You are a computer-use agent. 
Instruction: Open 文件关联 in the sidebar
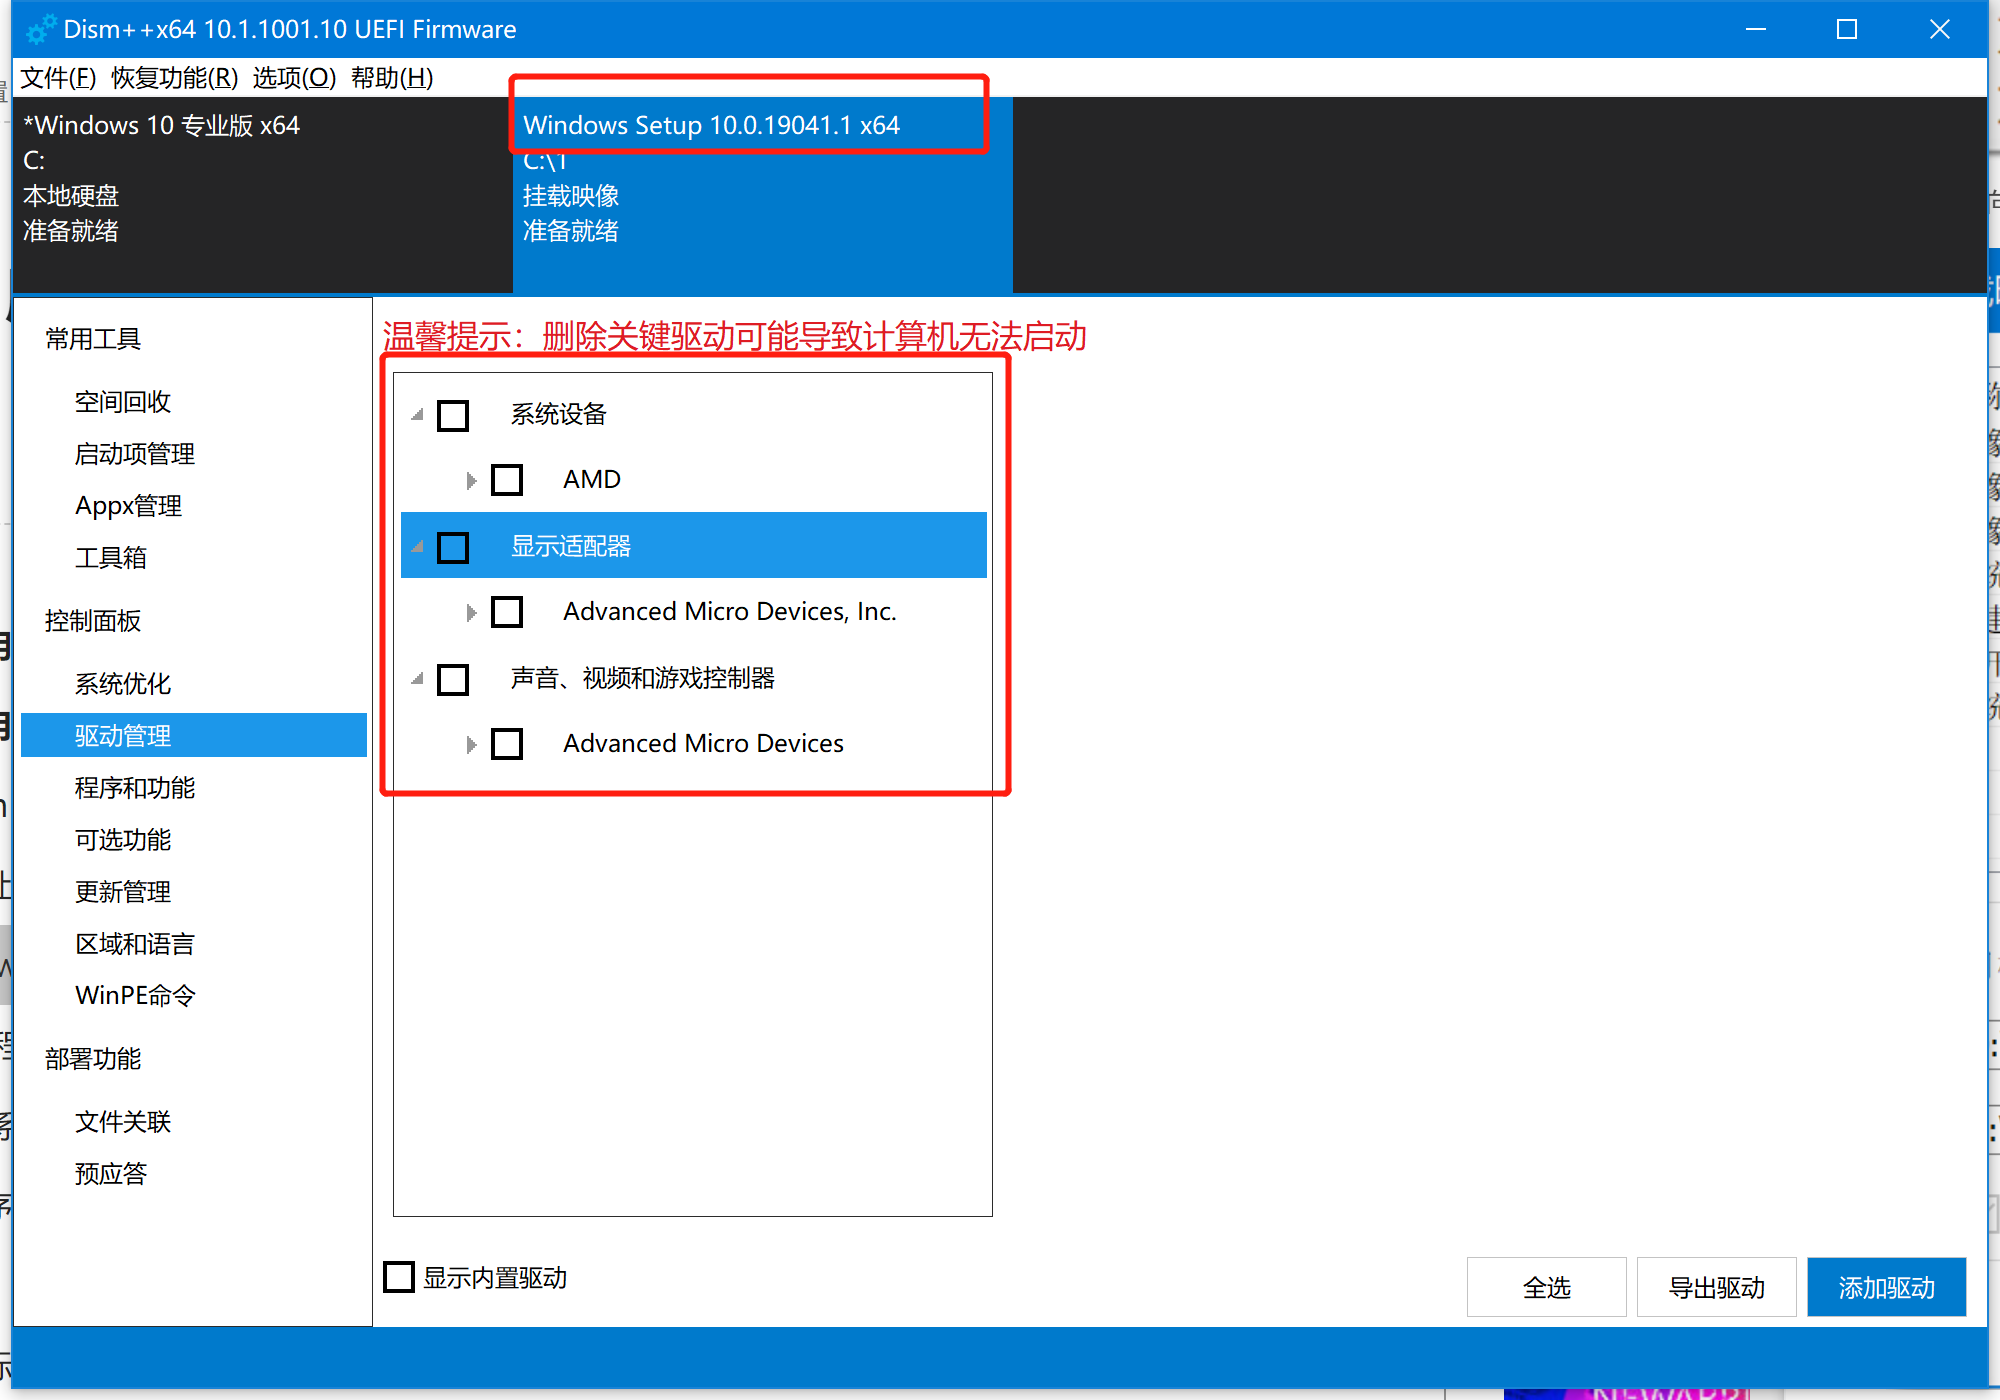123,1122
